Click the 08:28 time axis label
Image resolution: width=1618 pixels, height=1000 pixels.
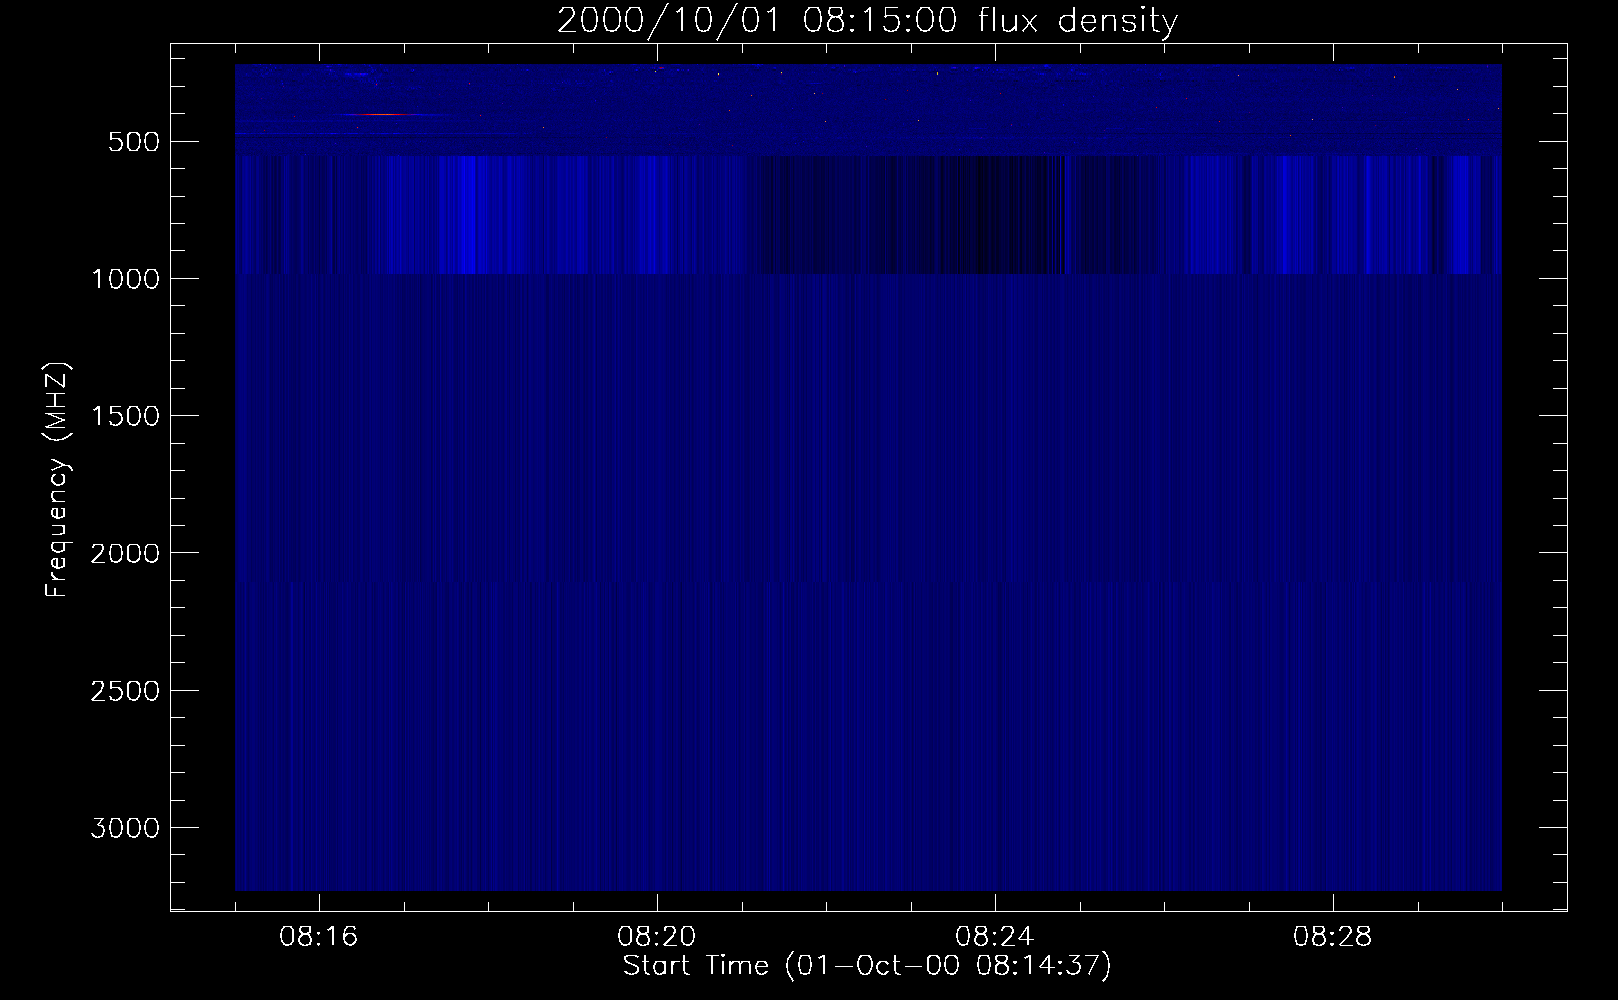pyautogui.click(x=1332, y=937)
